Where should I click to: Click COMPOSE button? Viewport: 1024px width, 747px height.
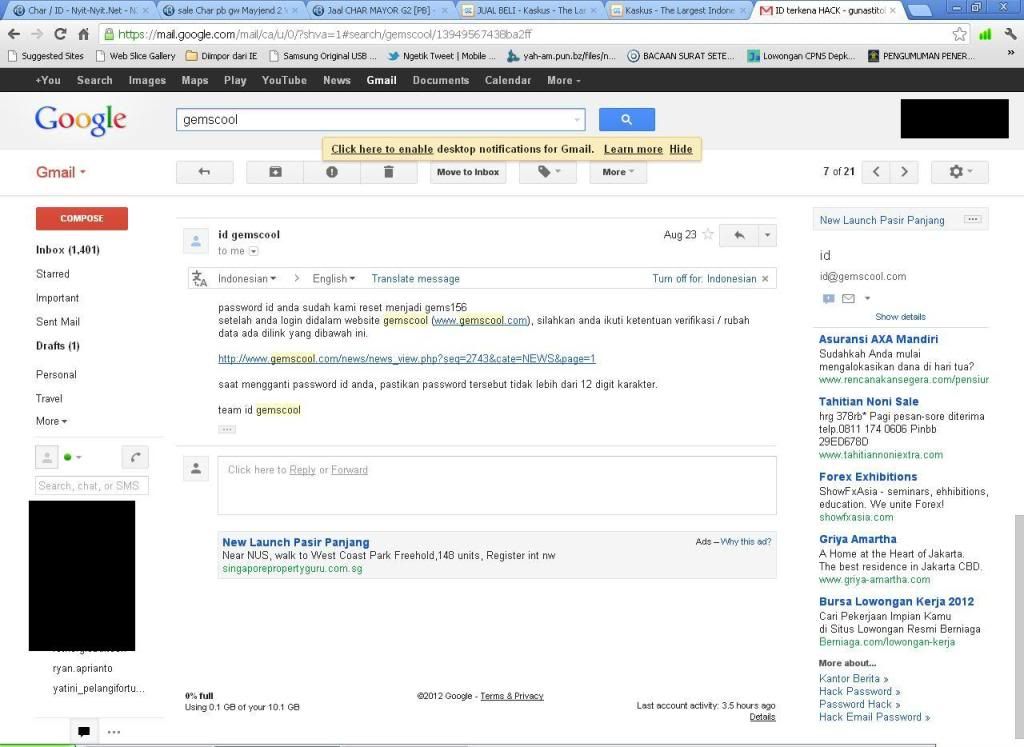[x=82, y=218]
